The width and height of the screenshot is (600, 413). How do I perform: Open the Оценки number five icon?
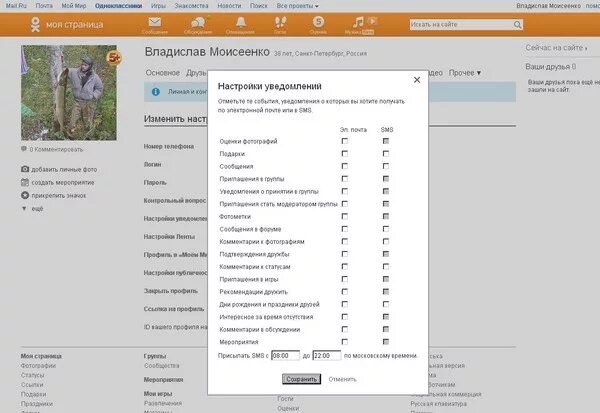click(318, 22)
